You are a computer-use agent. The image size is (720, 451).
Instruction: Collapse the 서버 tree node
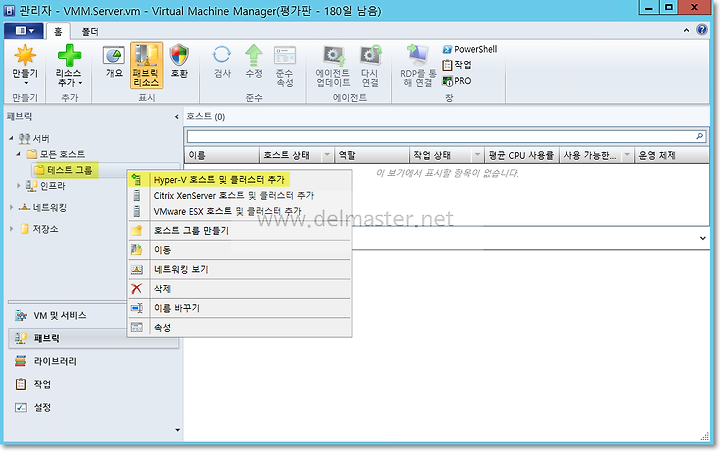(x=11, y=138)
